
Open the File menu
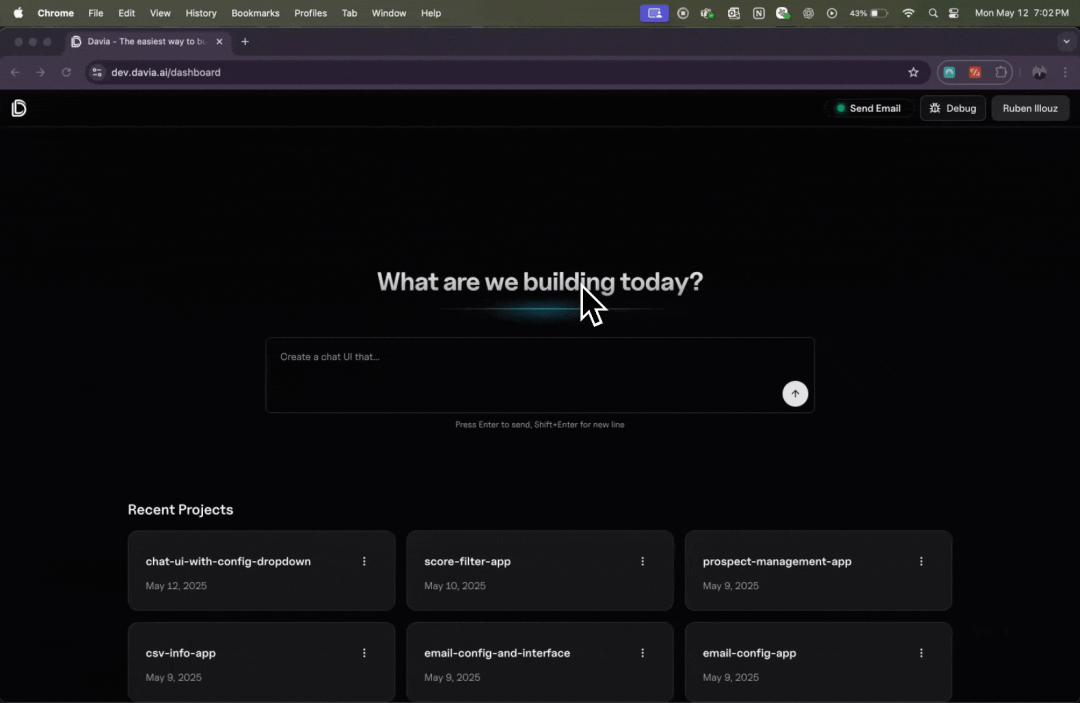[x=96, y=13]
